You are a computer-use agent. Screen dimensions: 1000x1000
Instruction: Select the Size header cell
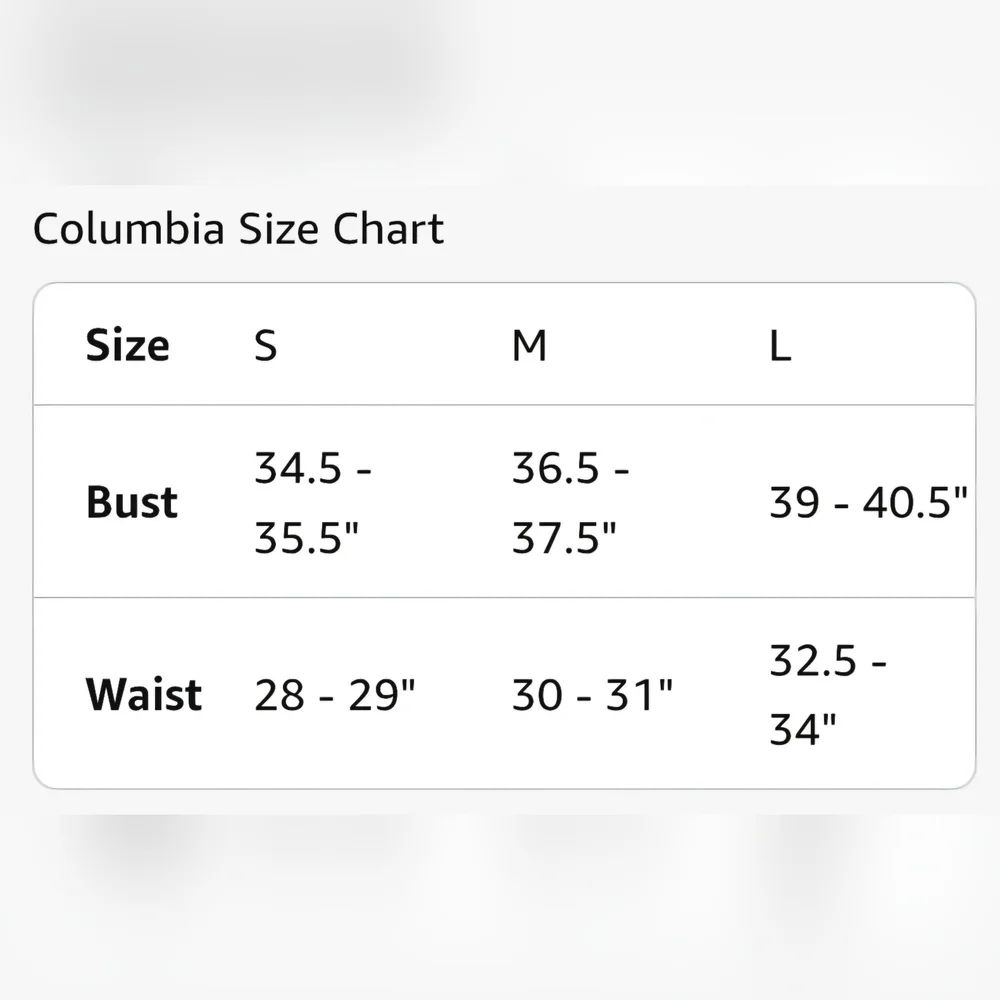127,346
